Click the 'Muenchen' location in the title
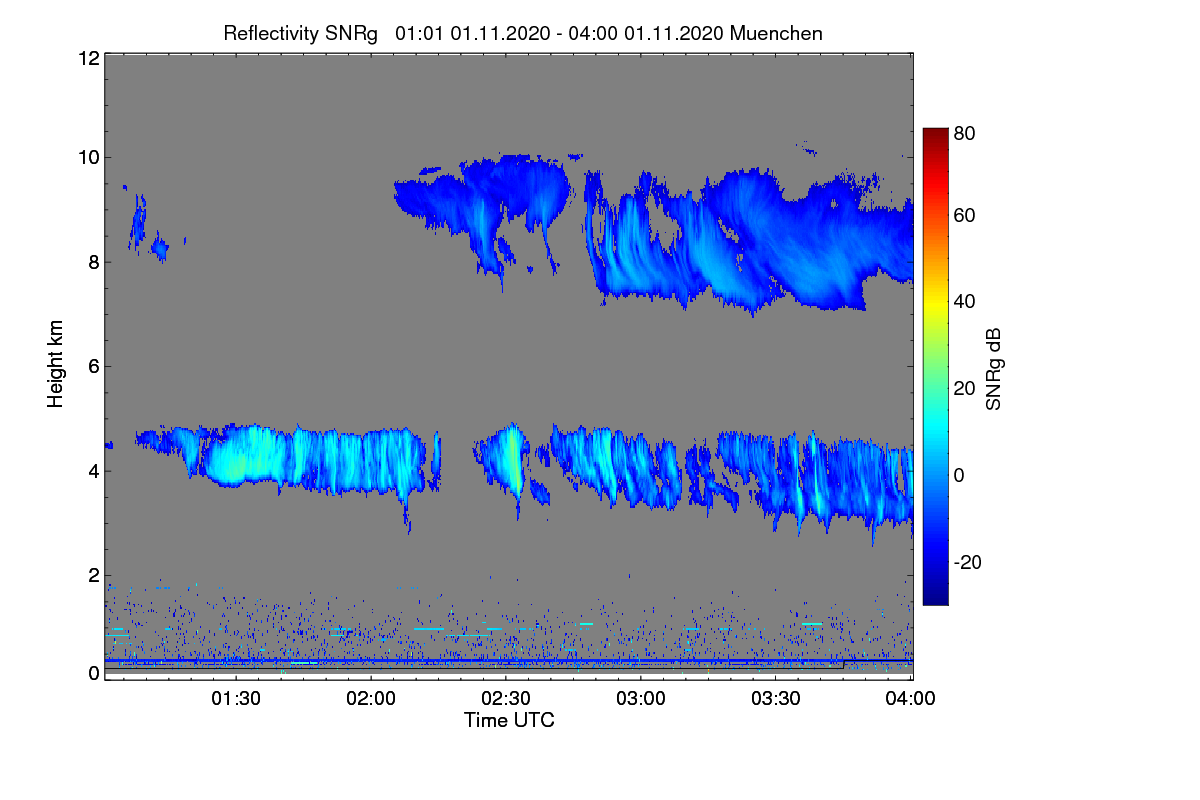1200x800 pixels. [x=776, y=33]
